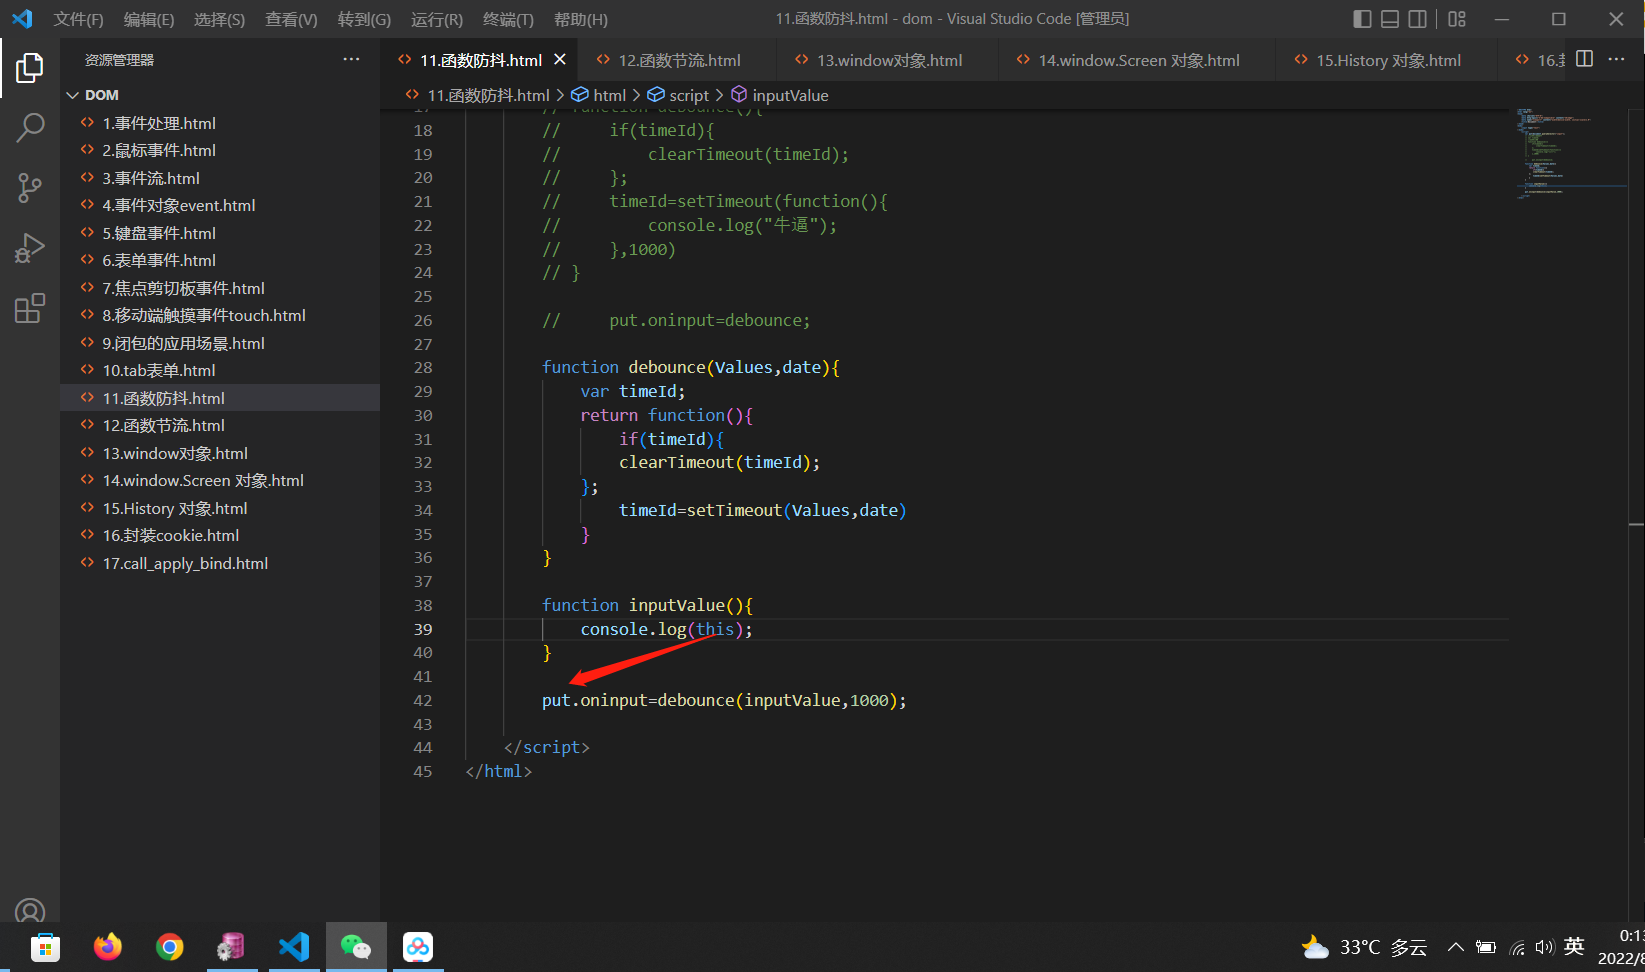Image resolution: width=1645 pixels, height=972 pixels.
Task: Open 2.鼠标事件.html in explorer
Action: [x=220, y=150]
